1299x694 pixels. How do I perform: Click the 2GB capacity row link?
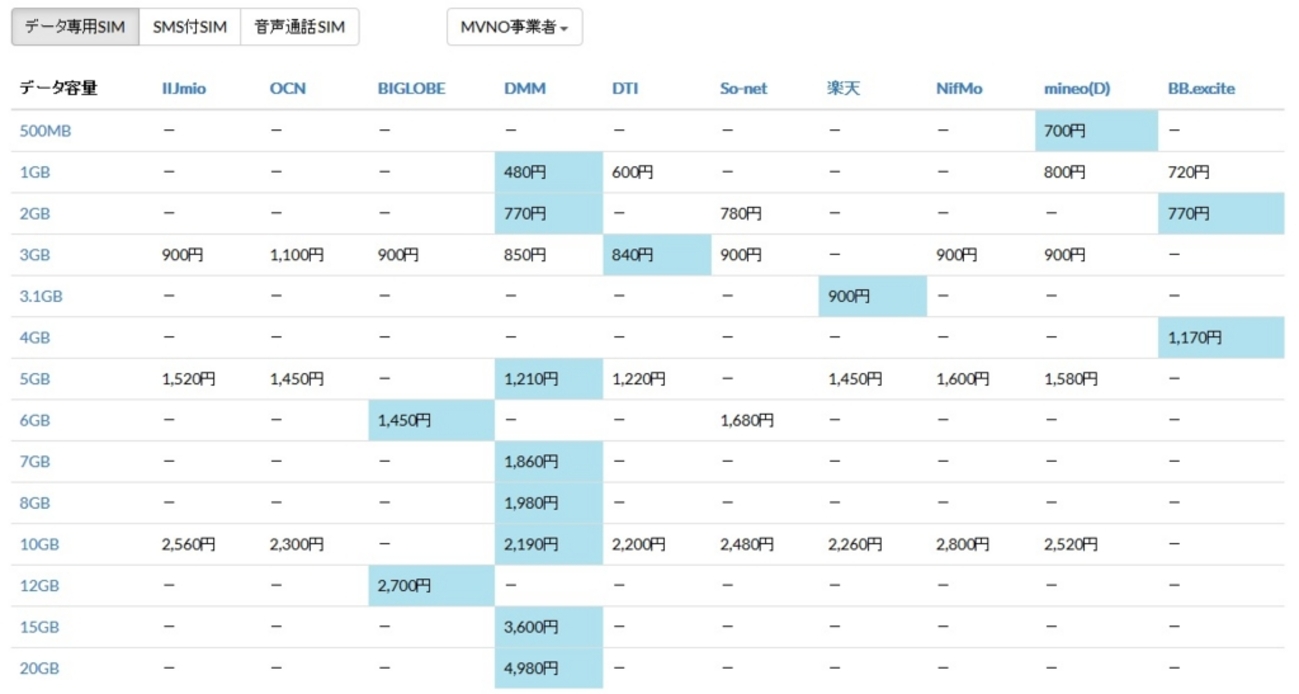[x=35, y=213]
